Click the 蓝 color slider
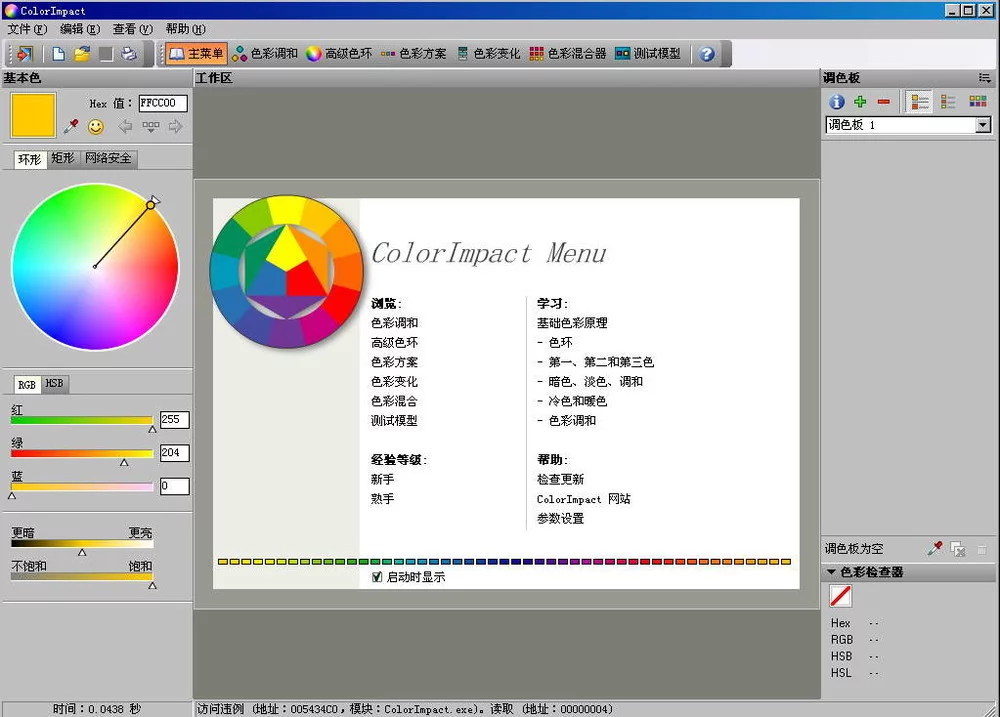1000x717 pixels. pyautogui.click(x=82, y=487)
